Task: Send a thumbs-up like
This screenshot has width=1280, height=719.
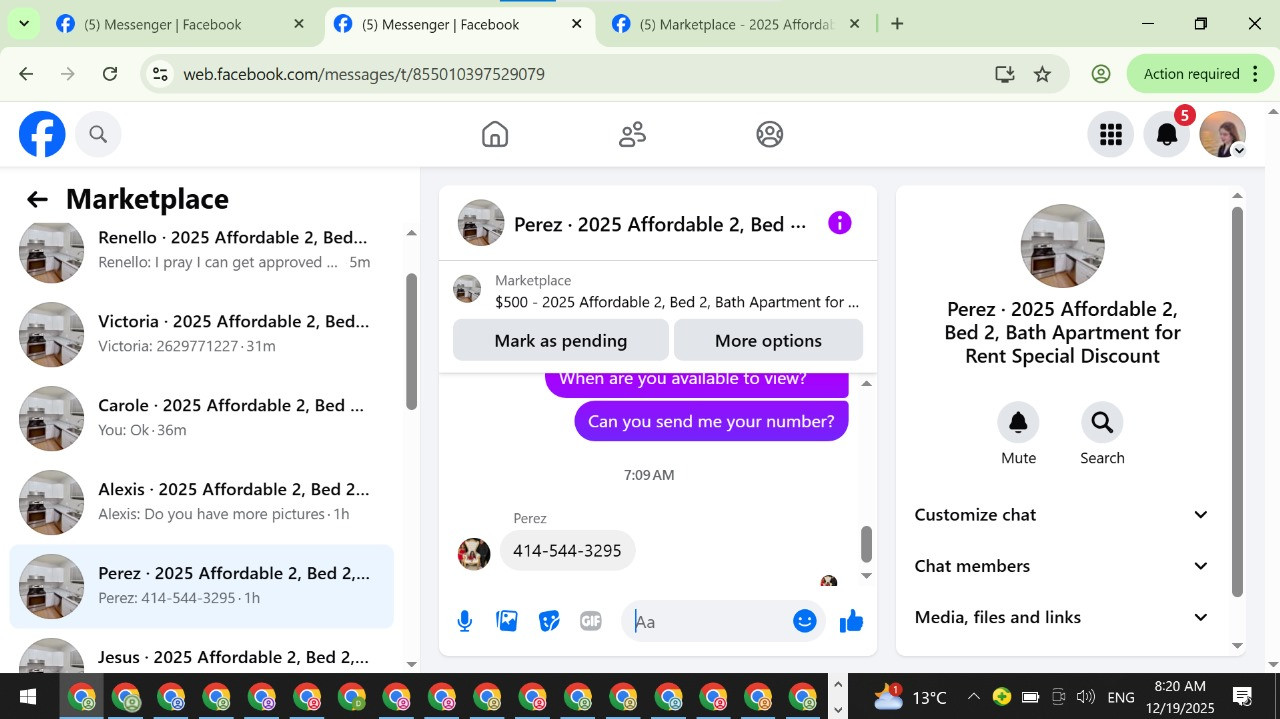Action: click(x=852, y=622)
